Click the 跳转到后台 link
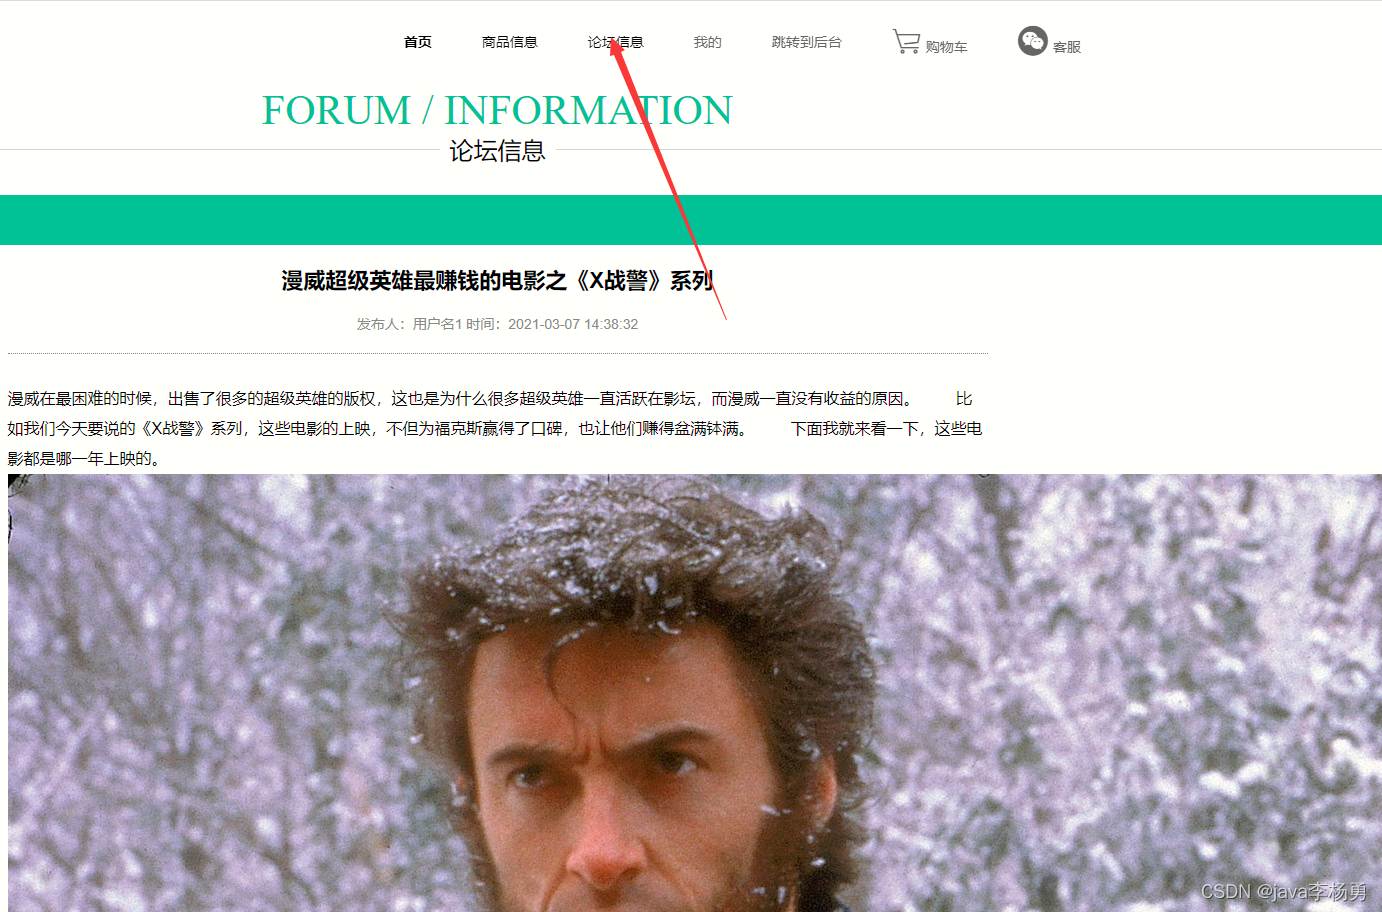Screen dimensions: 1382x912 coord(807,42)
